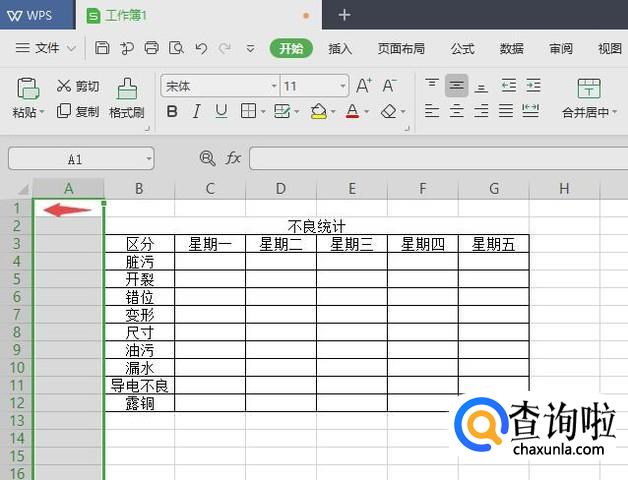Toggle Bold formatting

(x=172, y=111)
